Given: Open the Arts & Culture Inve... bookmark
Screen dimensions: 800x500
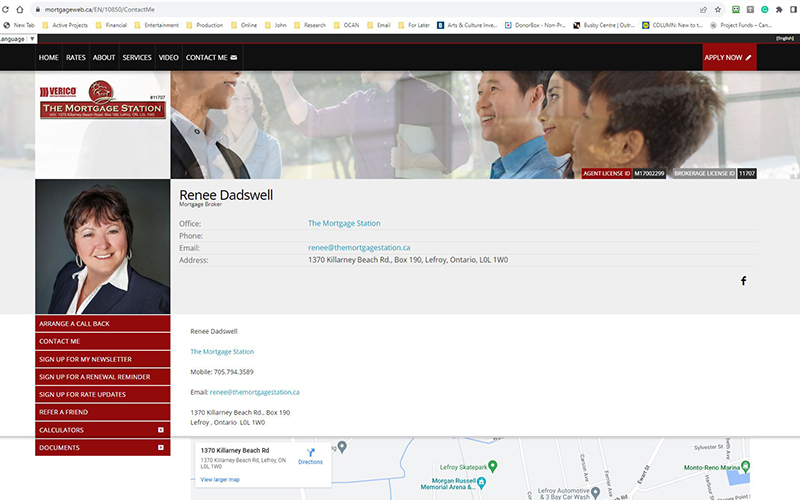Looking at the screenshot, I should [x=467, y=25].
